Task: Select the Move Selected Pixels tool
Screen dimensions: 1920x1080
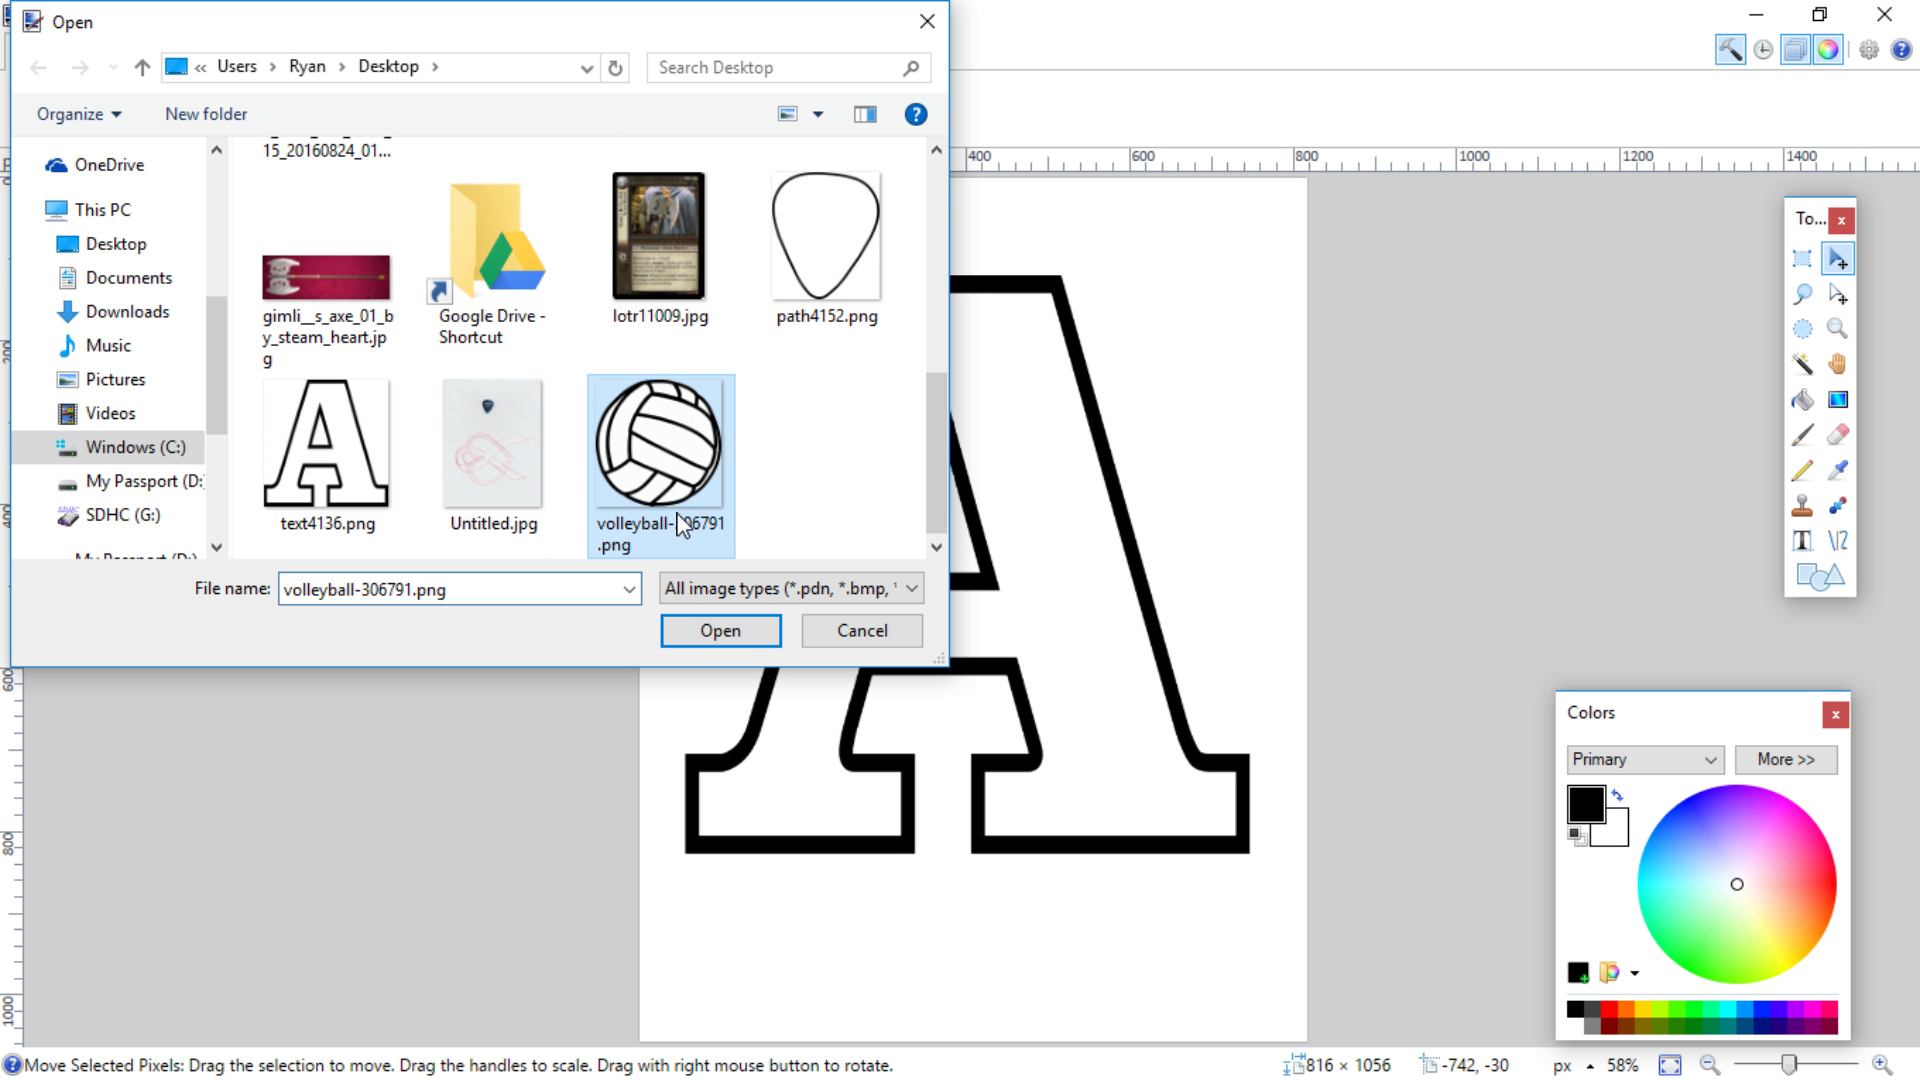Action: pyautogui.click(x=1837, y=259)
